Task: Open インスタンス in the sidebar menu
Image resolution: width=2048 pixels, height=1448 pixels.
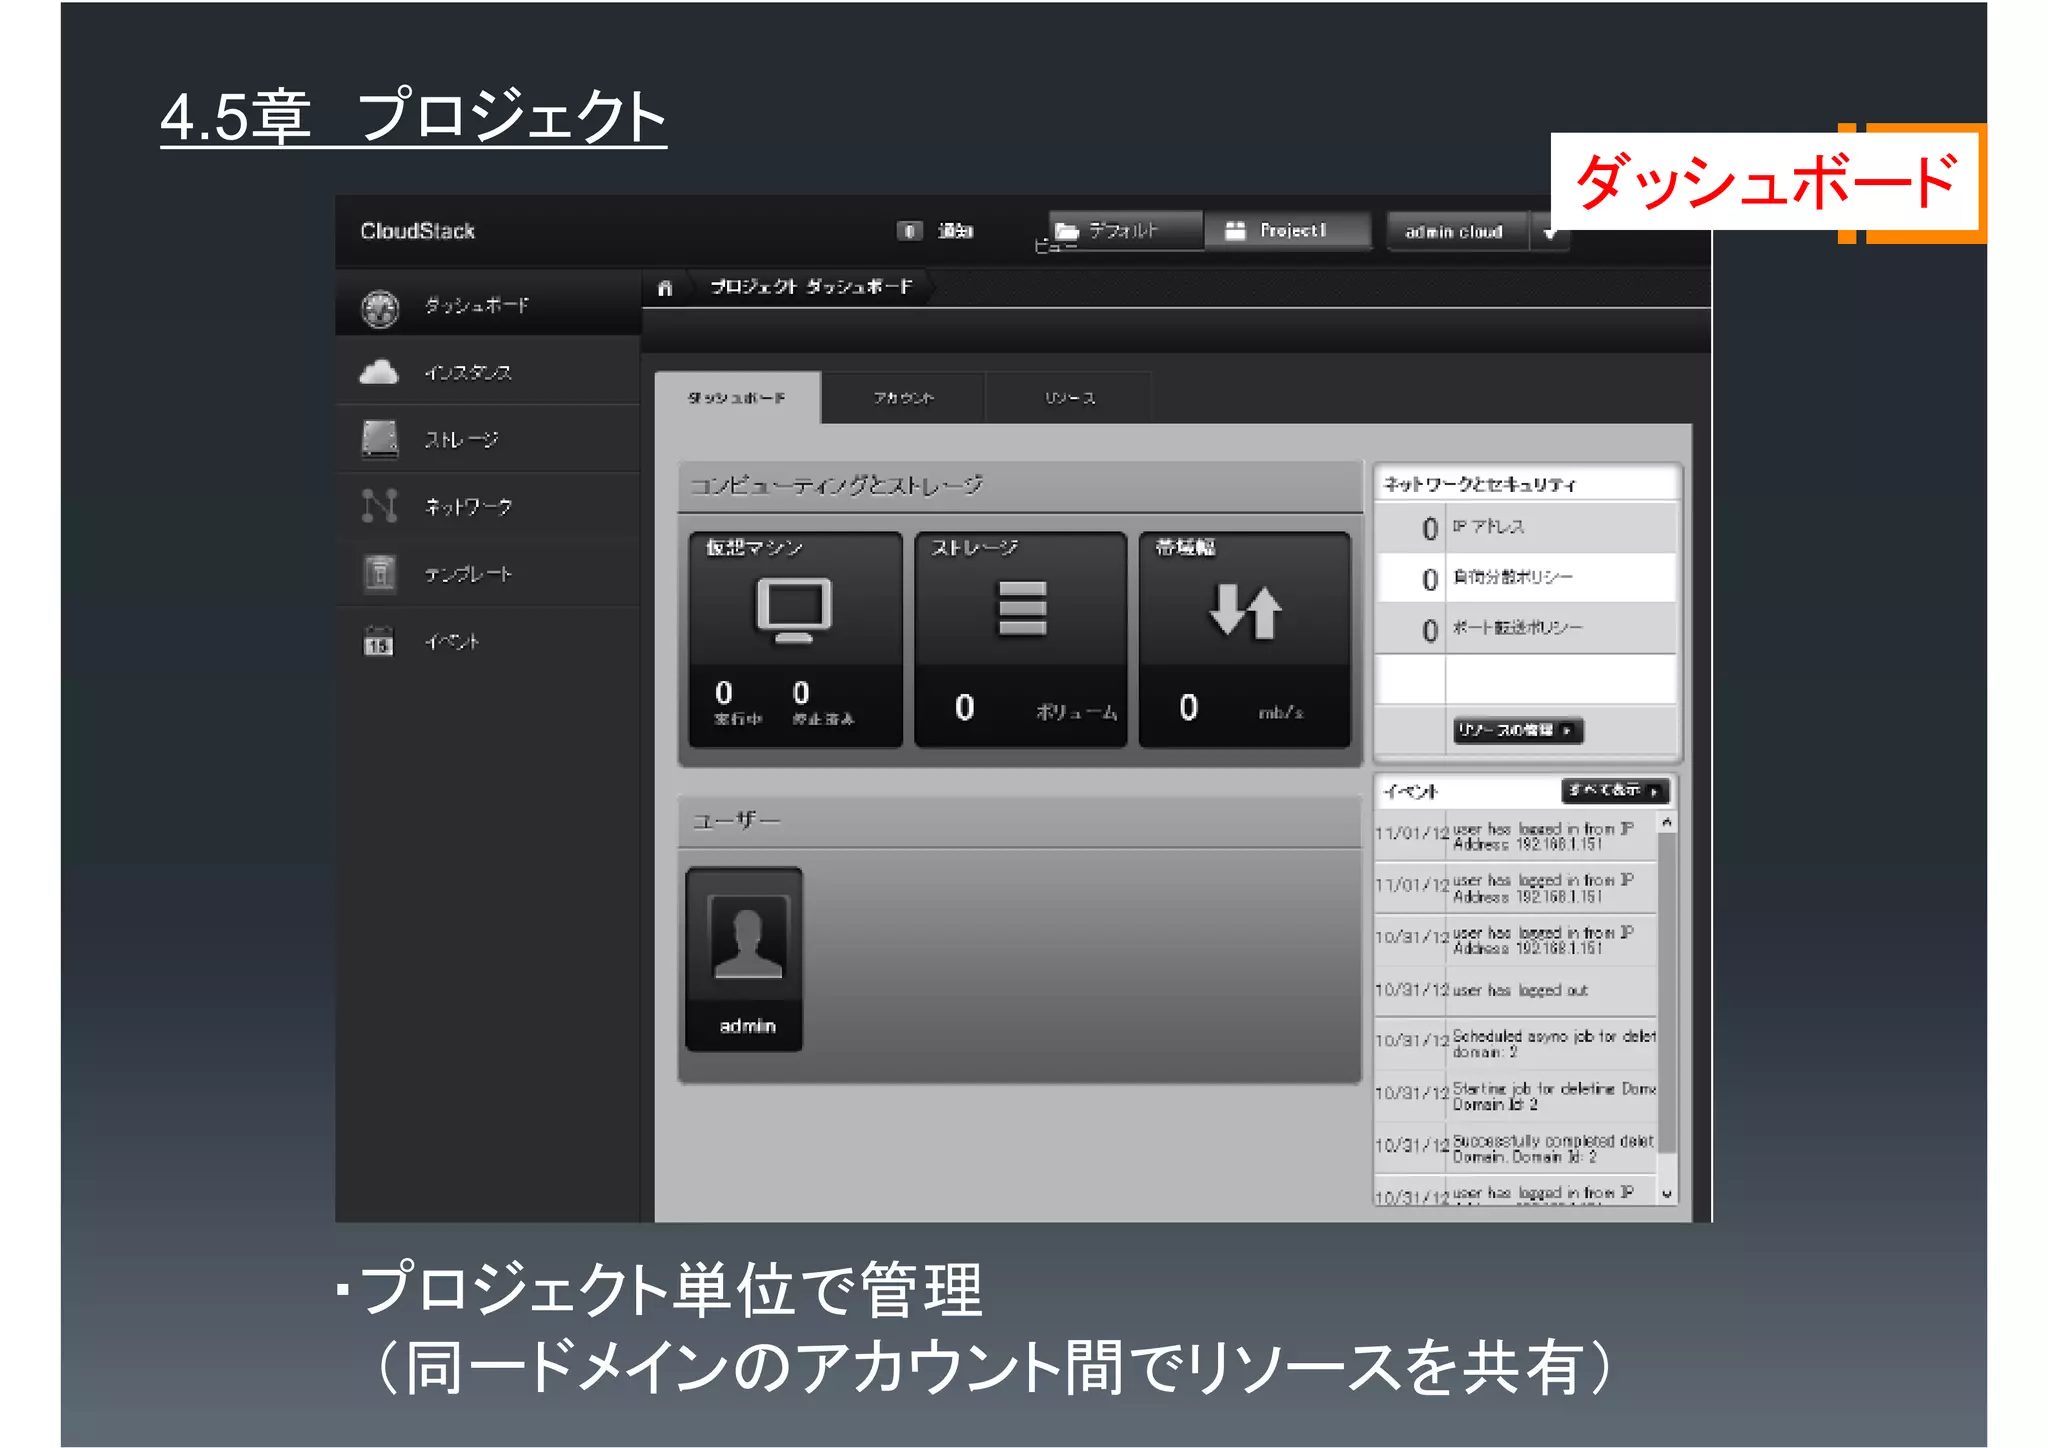Action: click(x=488, y=372)
